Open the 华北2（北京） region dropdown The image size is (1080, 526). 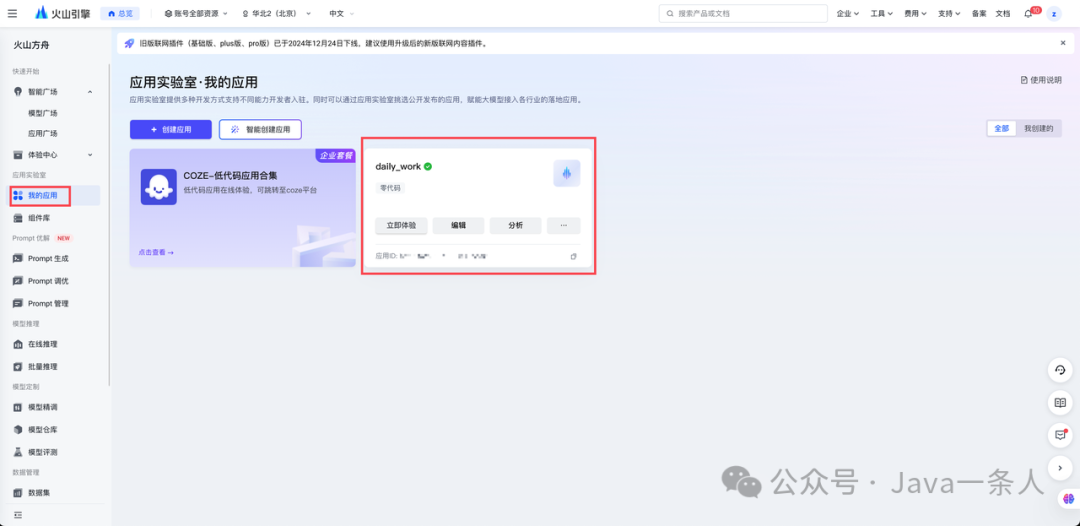276,13
